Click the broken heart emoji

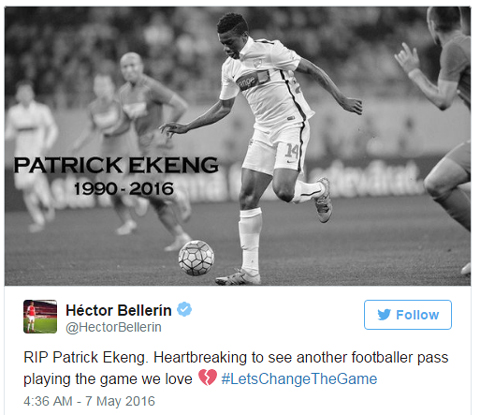[208, 378]
